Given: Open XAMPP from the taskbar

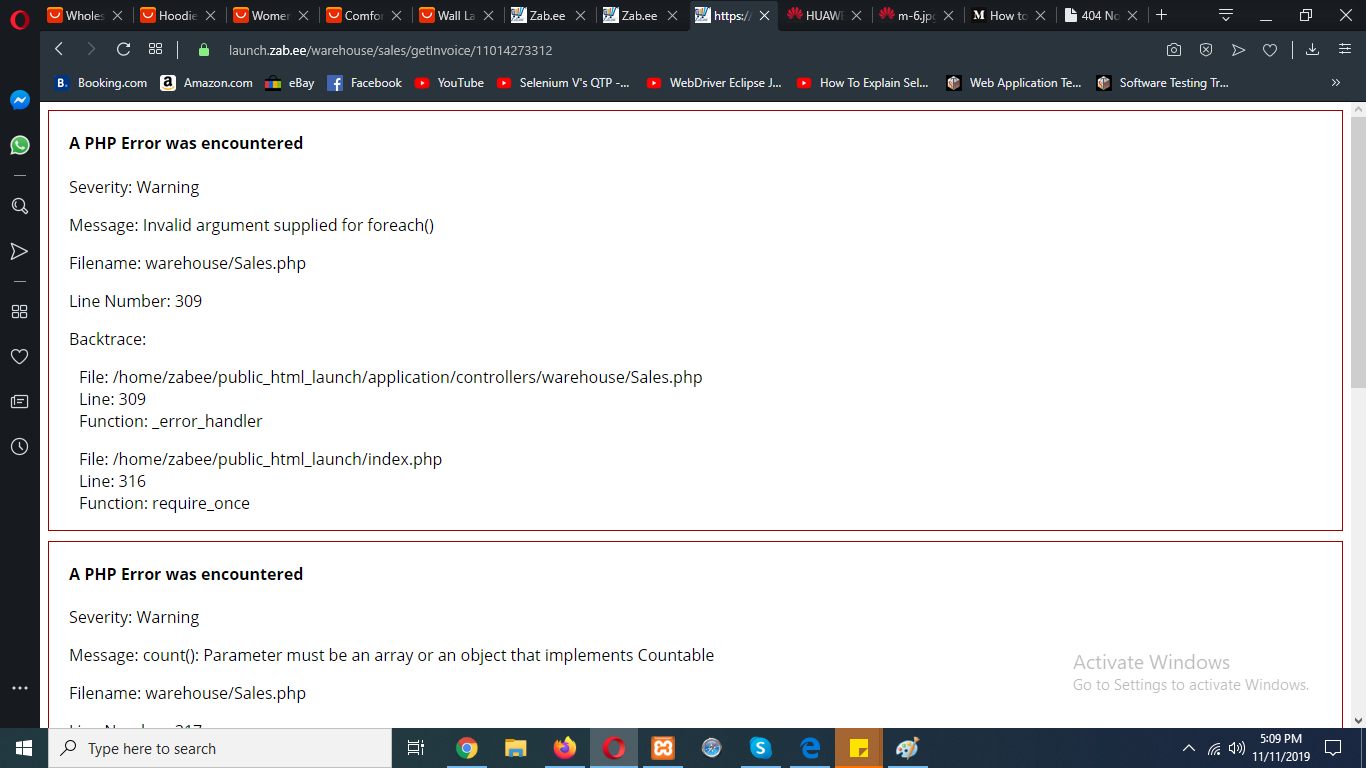Looking at the screenshot, I should click(663, 748).
